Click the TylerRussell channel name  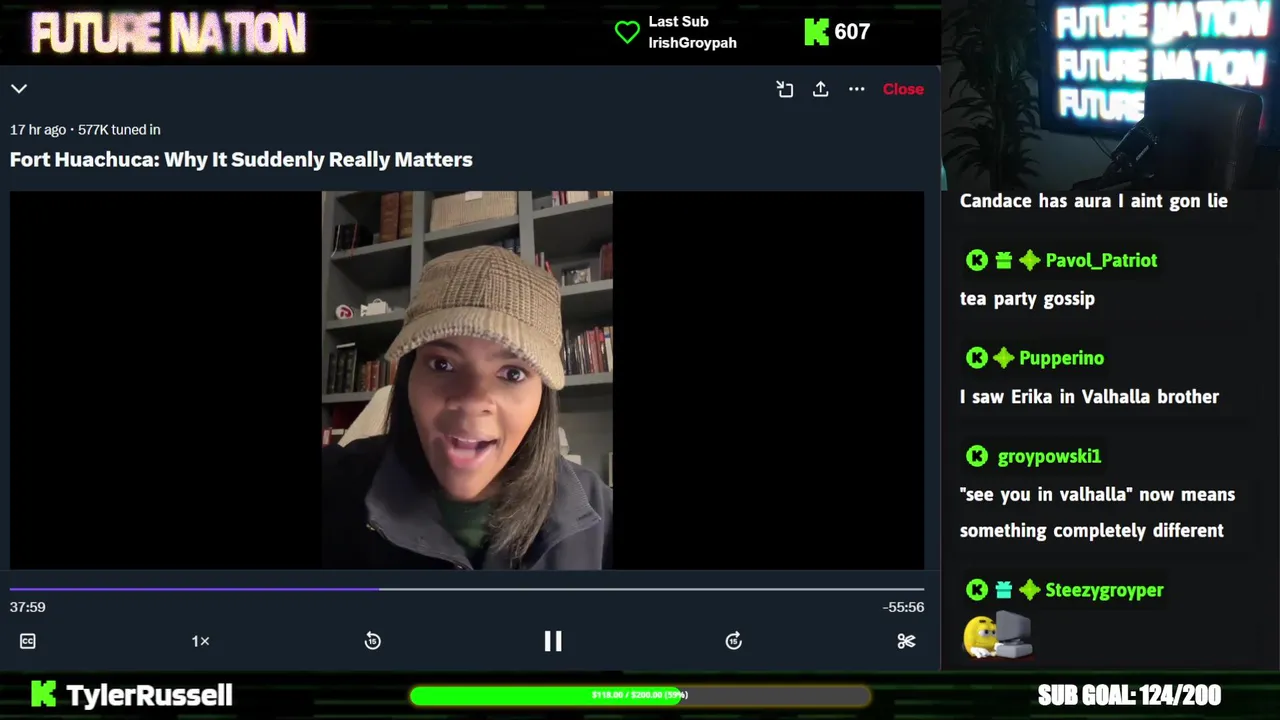149,695
